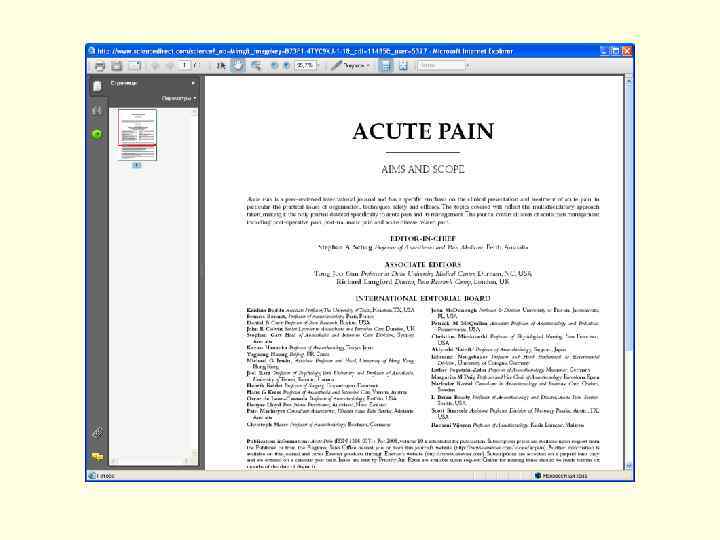Go to next page arrow

pyautogui.click(x=169, y=66)
